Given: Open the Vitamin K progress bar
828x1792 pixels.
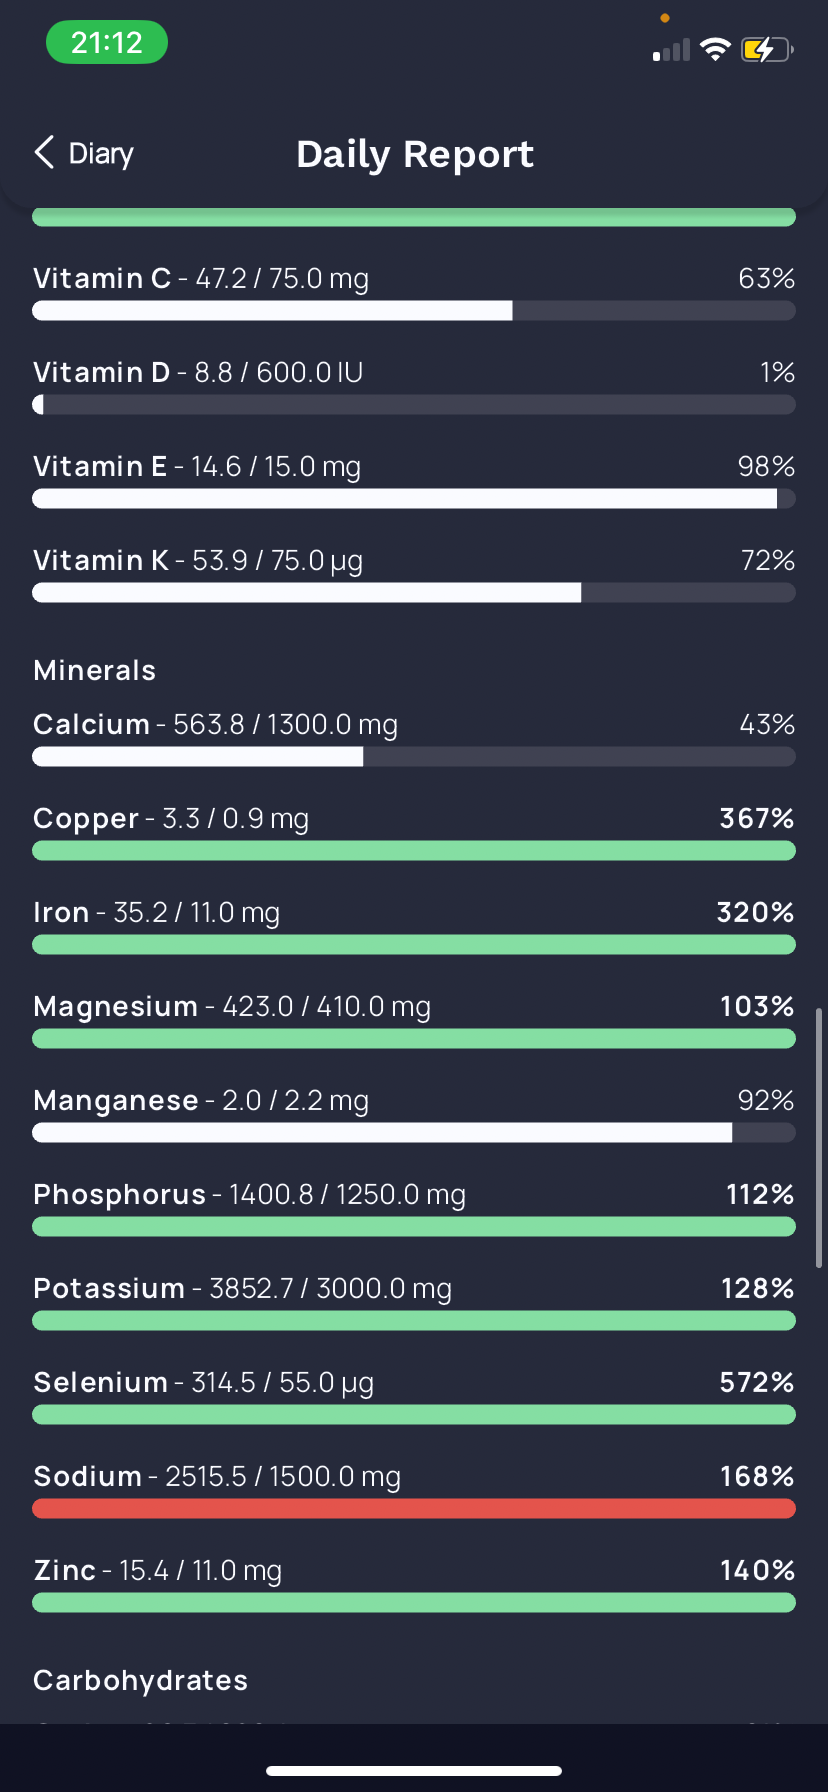Looking at the screenshot, I should 414,593.
